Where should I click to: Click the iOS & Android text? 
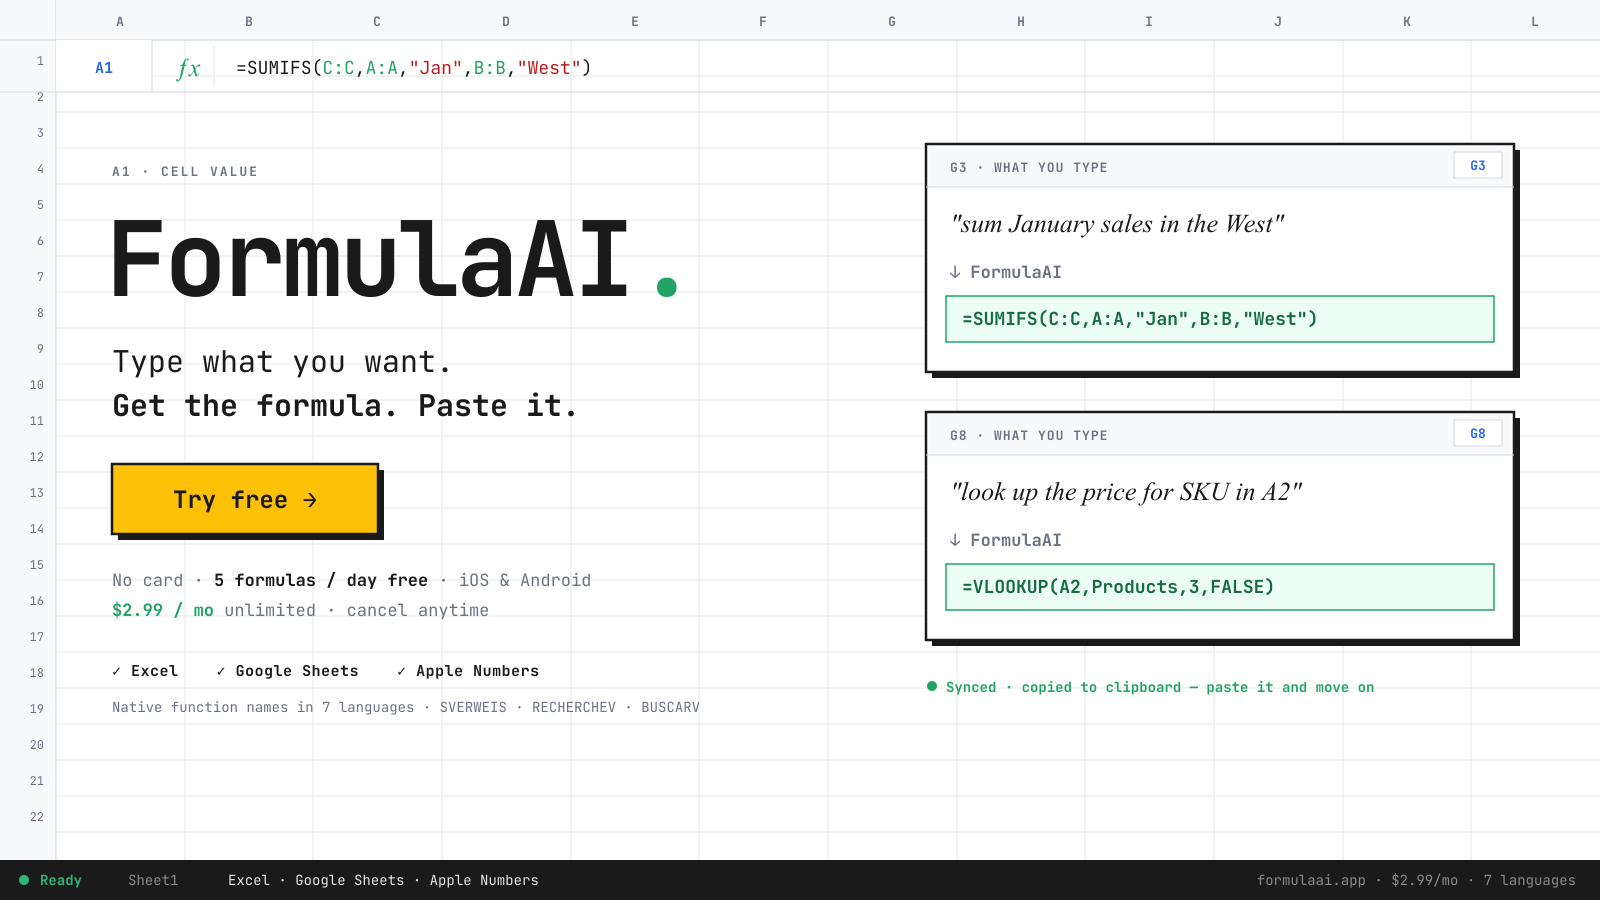(x=525, y=580)
